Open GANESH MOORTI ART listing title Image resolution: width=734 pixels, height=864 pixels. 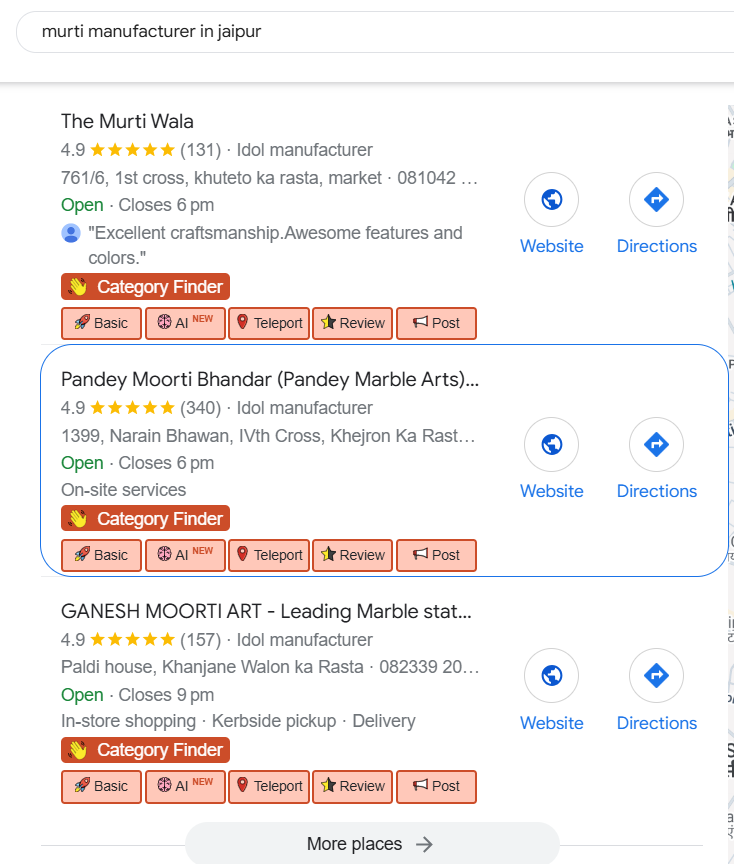tap(266, 612)
